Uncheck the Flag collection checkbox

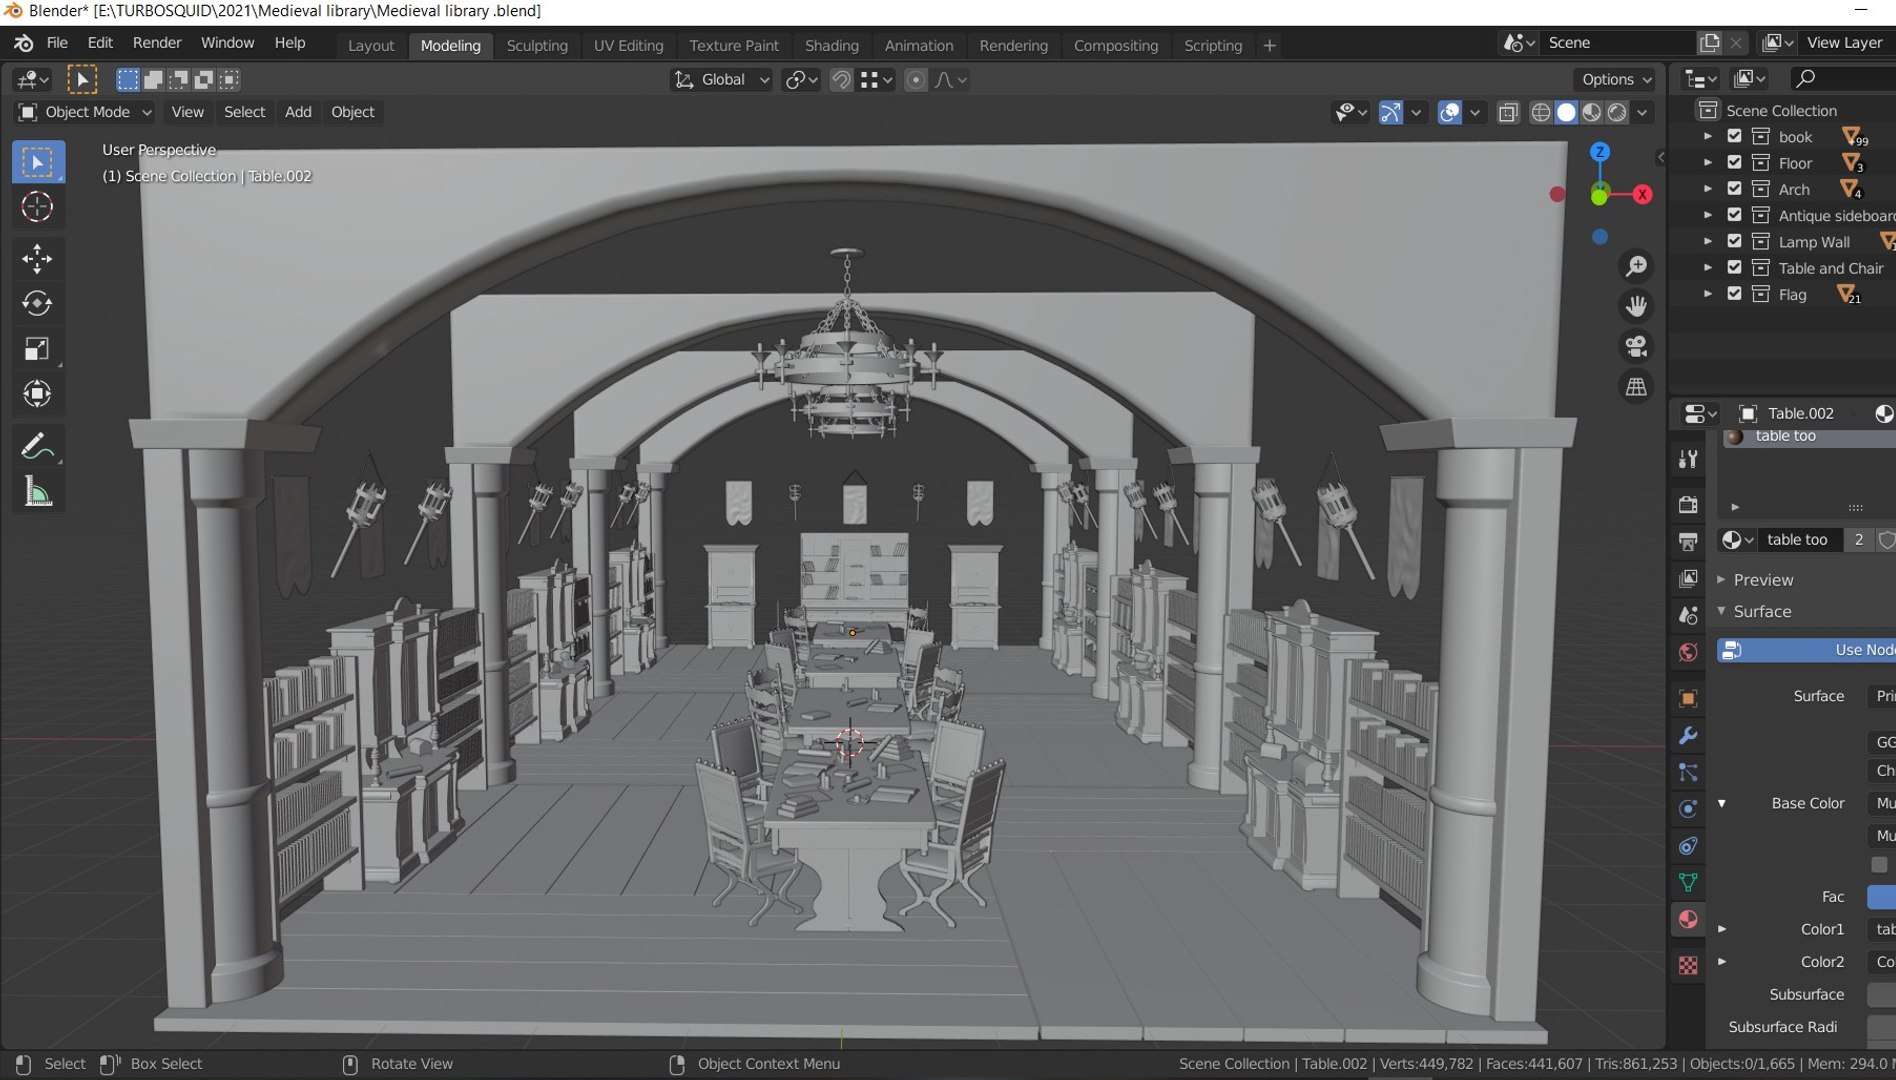coord(1735,293)
